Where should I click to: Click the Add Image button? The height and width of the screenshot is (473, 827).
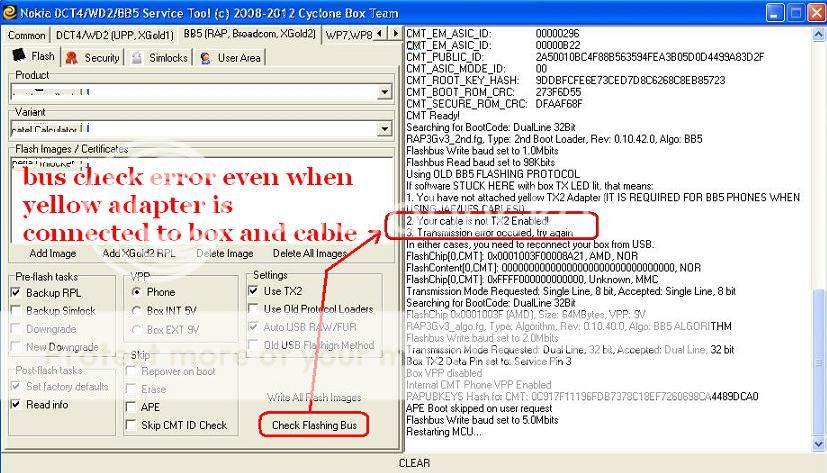pos(53,253)
